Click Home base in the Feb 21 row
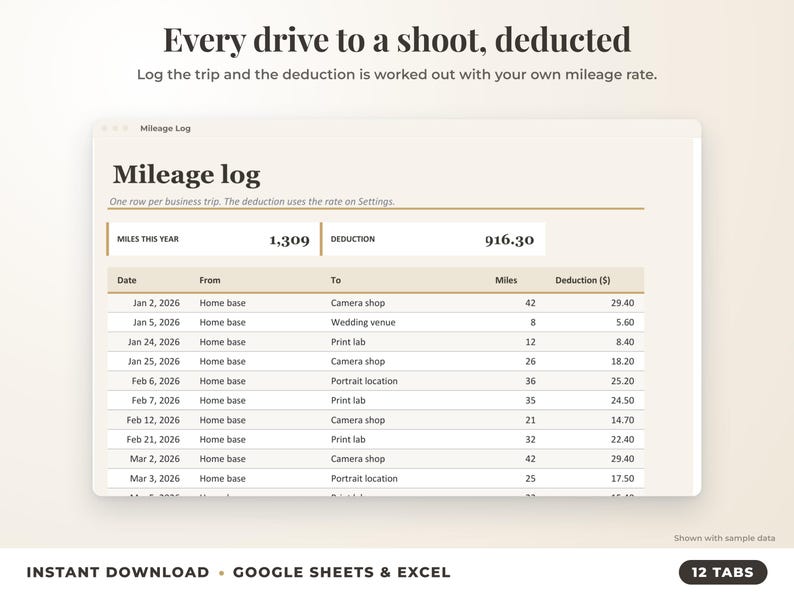 click(x=222, y=439)
